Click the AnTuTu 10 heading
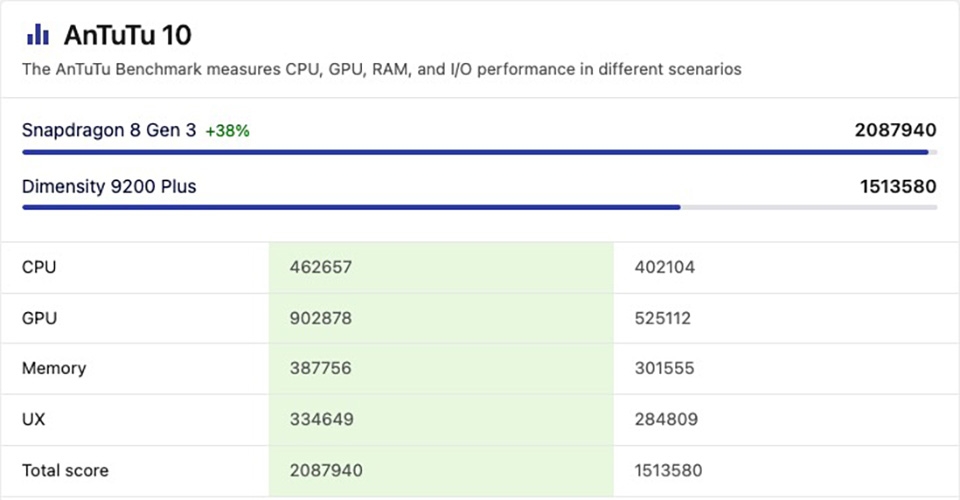The width and height of the screenshot is (960, 500). pyautogui.click(x=128, y=35)
